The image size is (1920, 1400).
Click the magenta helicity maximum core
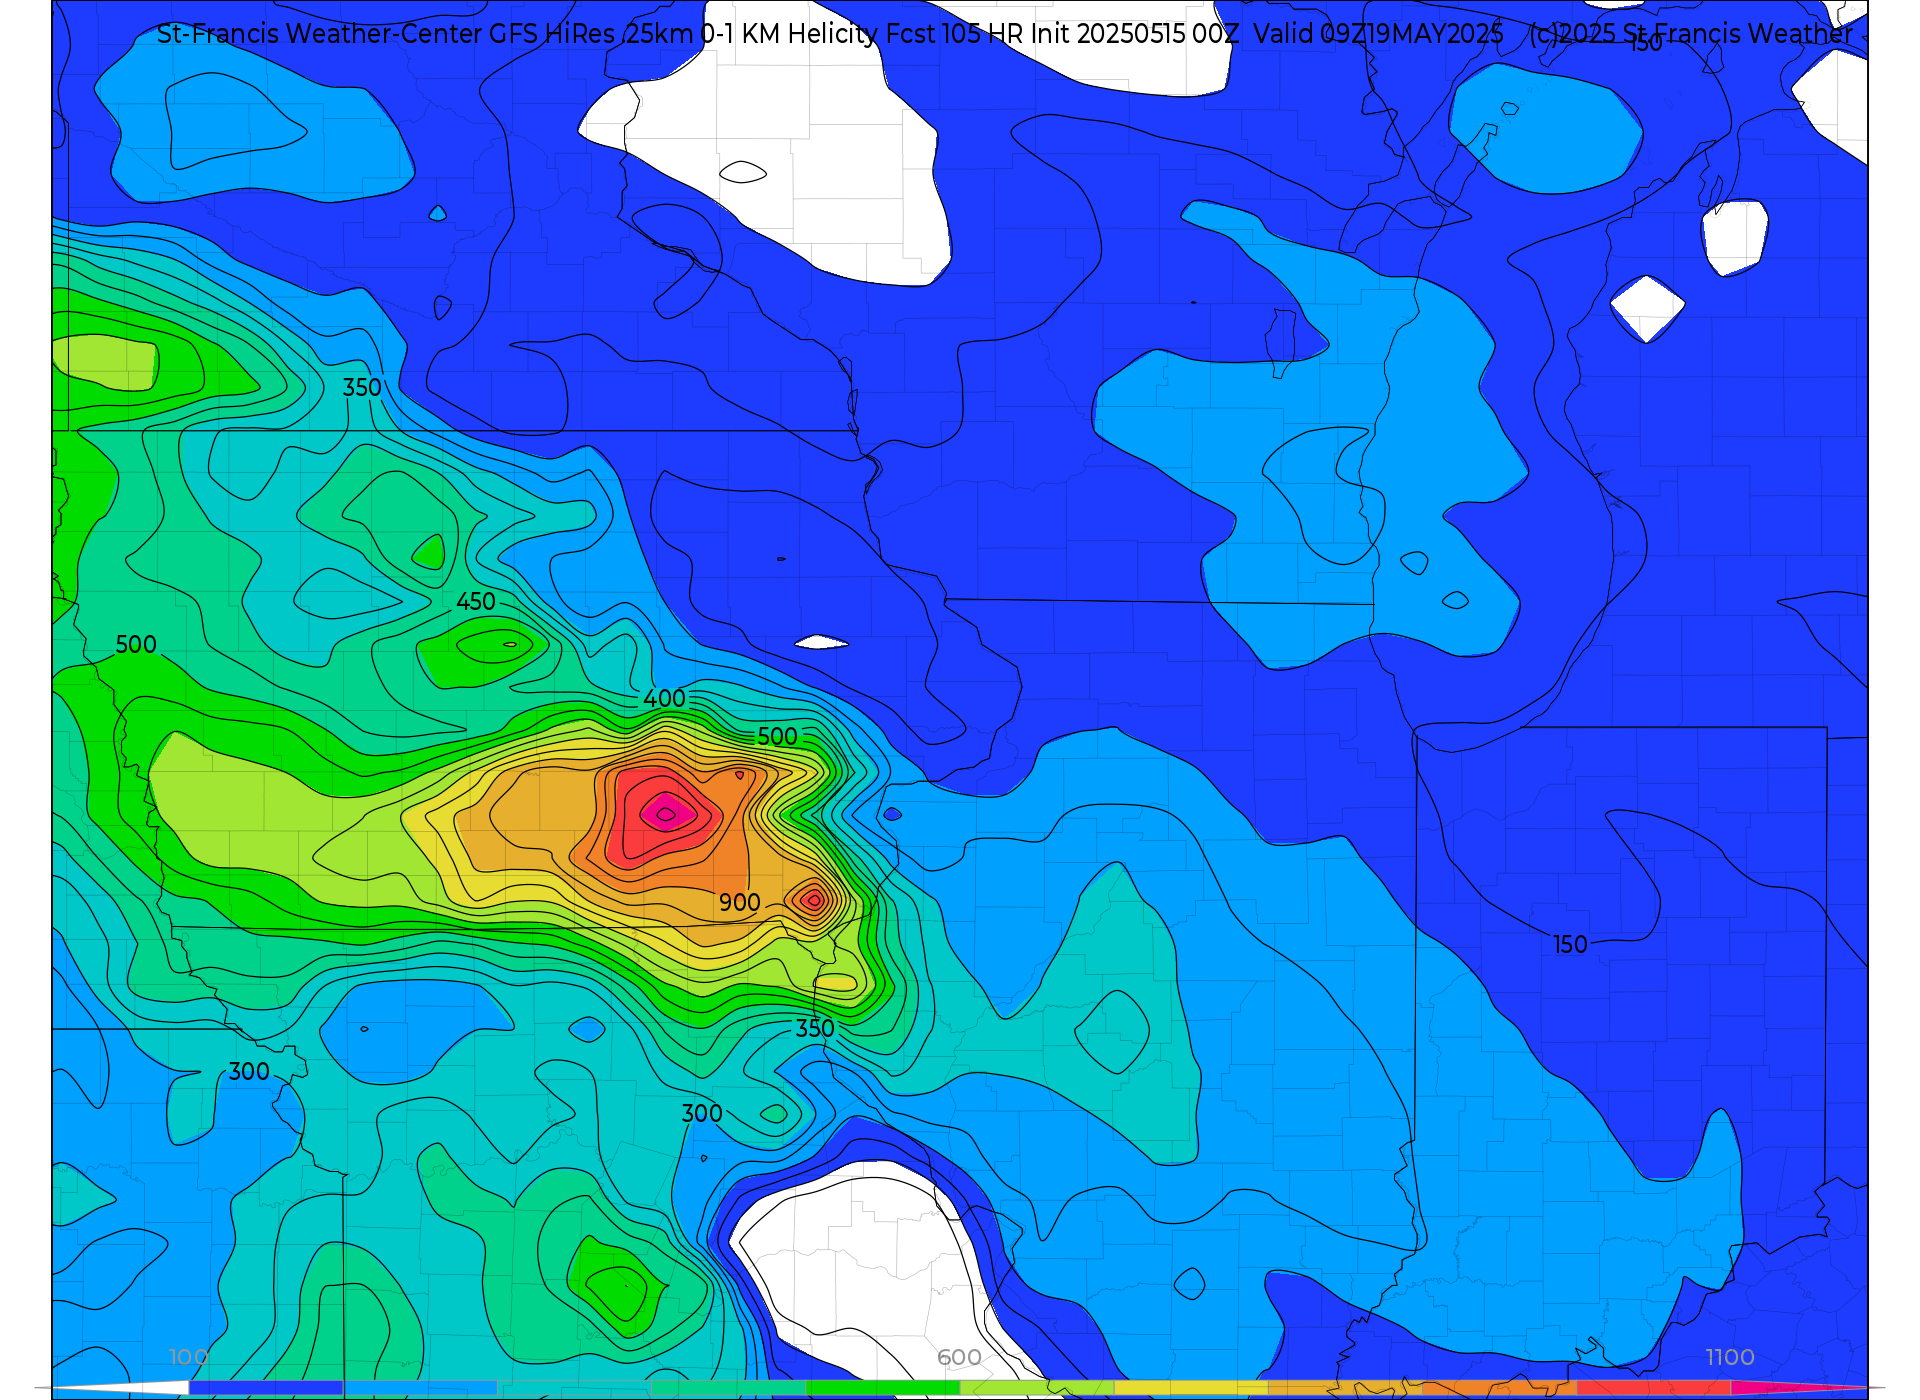667,814
